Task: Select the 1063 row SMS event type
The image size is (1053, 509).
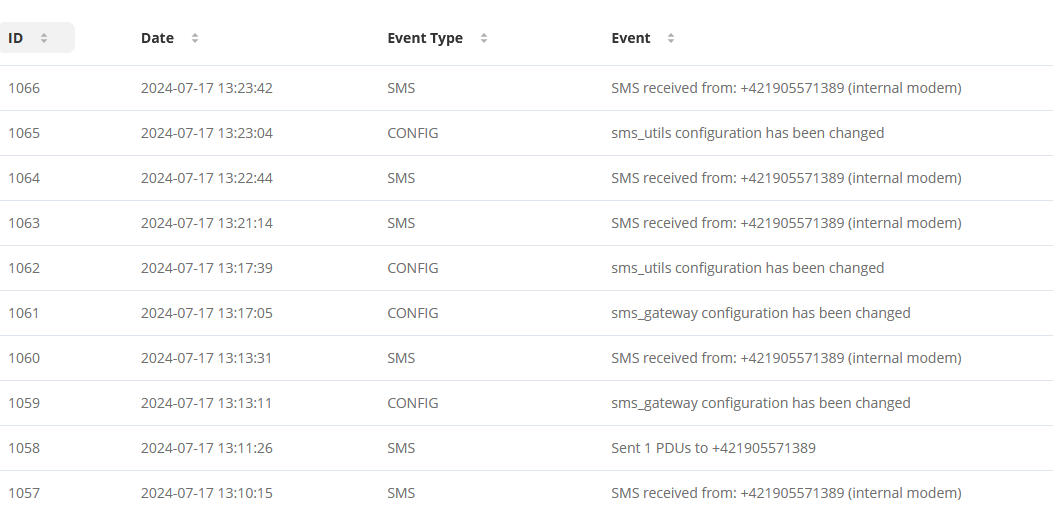Action: coord(401,223)
